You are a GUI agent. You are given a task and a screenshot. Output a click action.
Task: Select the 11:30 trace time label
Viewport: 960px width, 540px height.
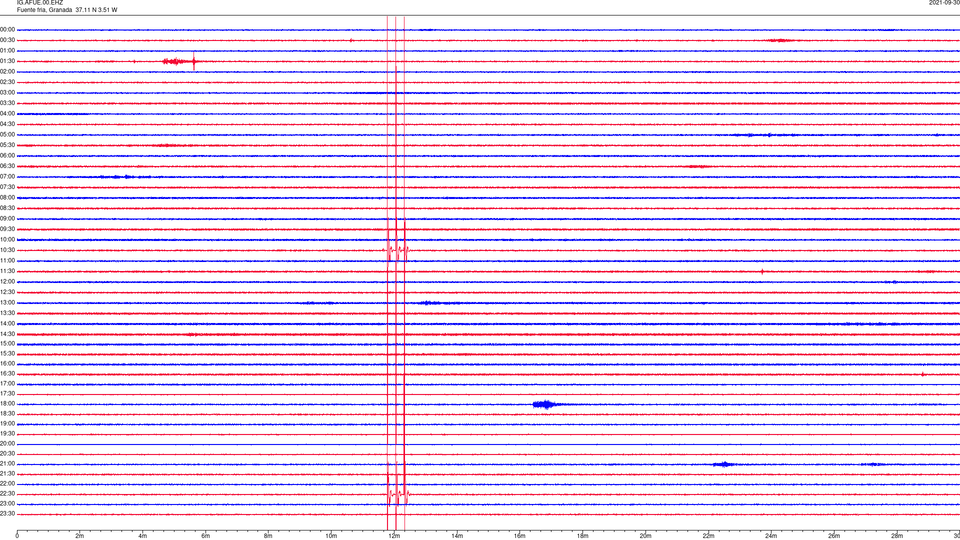(7, 271)
